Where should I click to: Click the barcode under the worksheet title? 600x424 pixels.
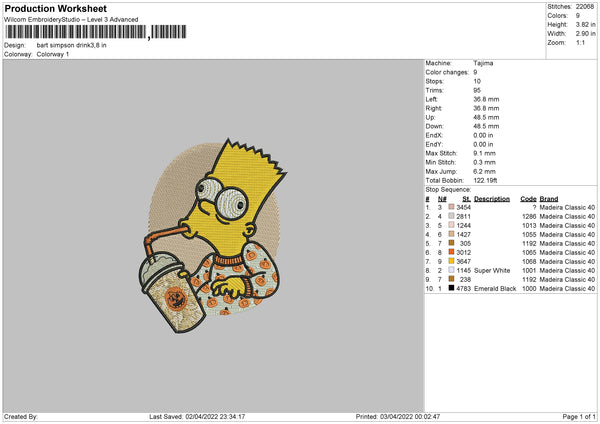[x=96, y=32]
